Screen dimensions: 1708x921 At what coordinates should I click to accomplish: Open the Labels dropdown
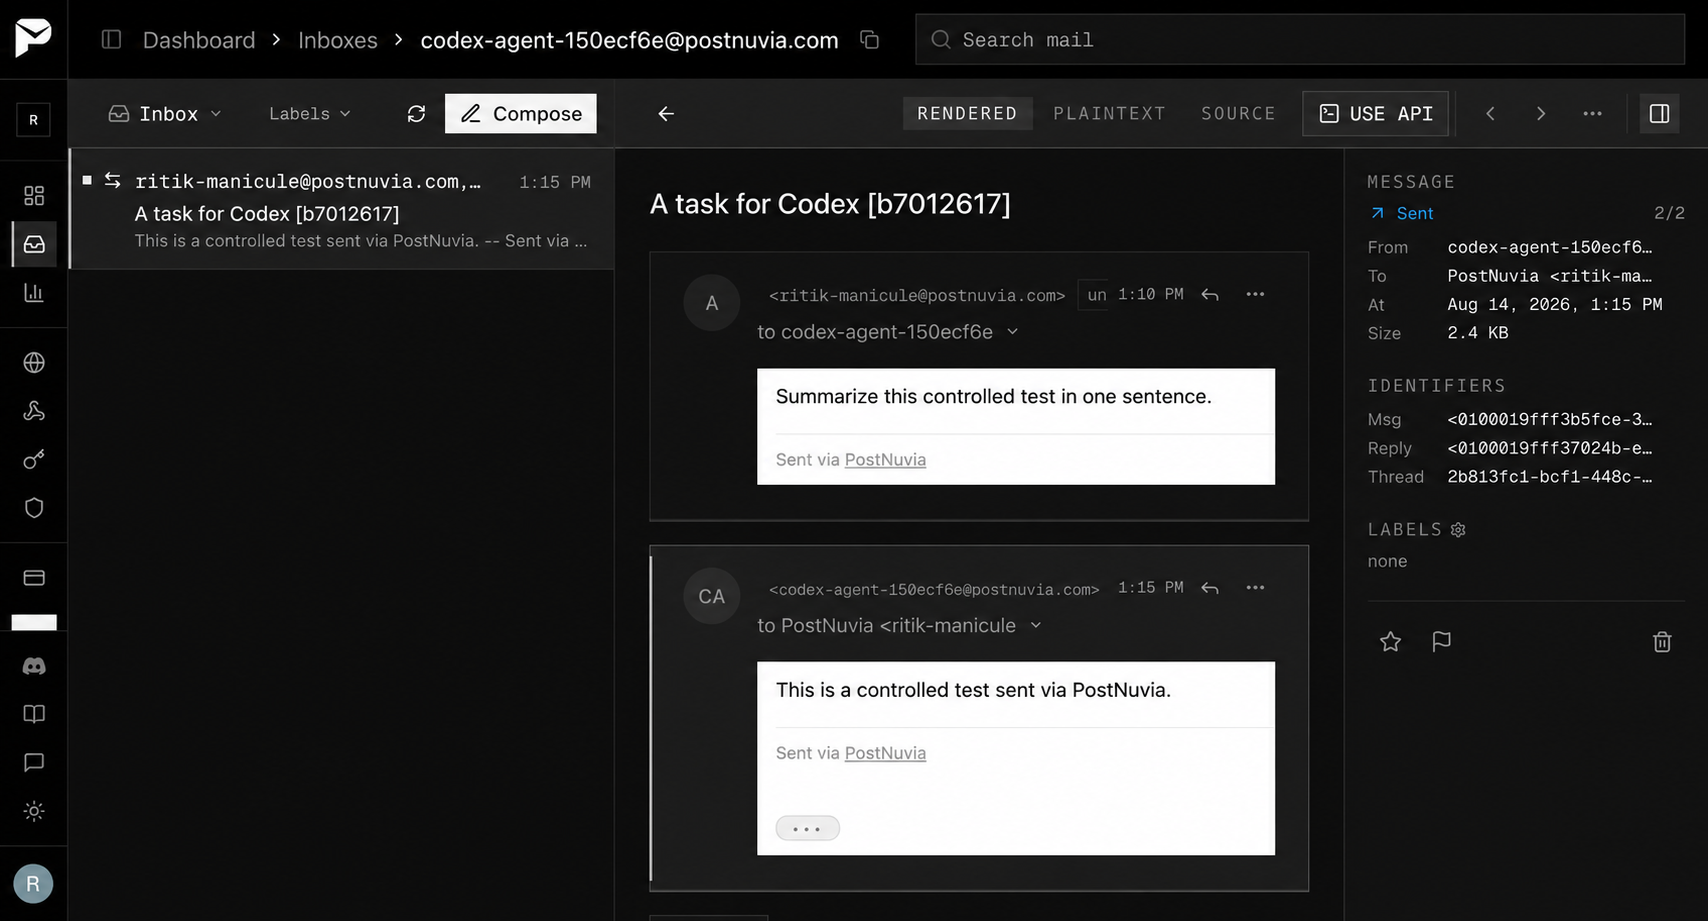click(310, 114)
